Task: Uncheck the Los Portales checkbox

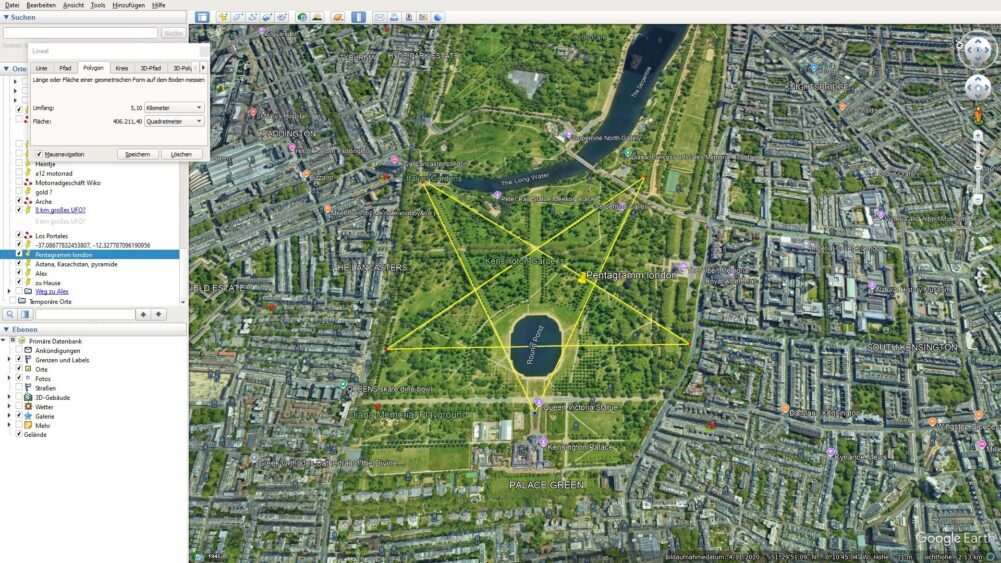Action: coord(19,236)
